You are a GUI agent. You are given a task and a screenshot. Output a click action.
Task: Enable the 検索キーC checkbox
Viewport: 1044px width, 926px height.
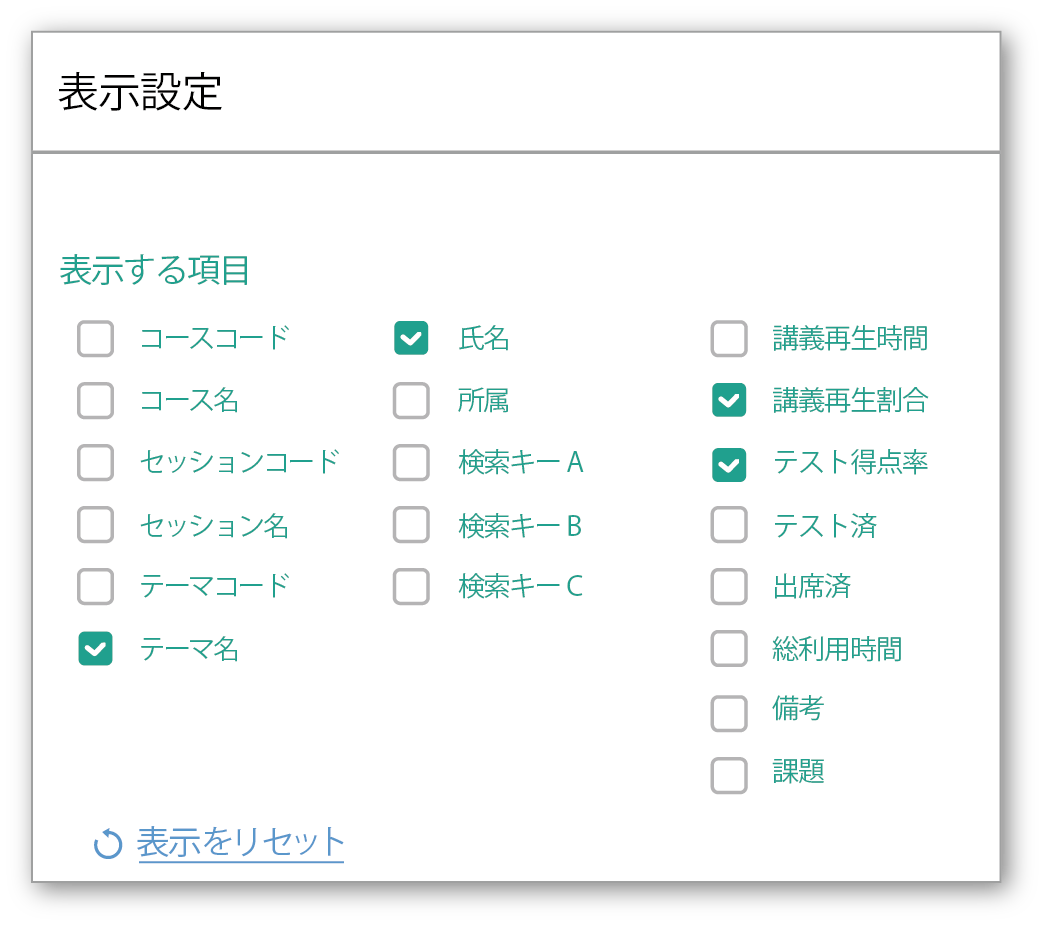411,587
